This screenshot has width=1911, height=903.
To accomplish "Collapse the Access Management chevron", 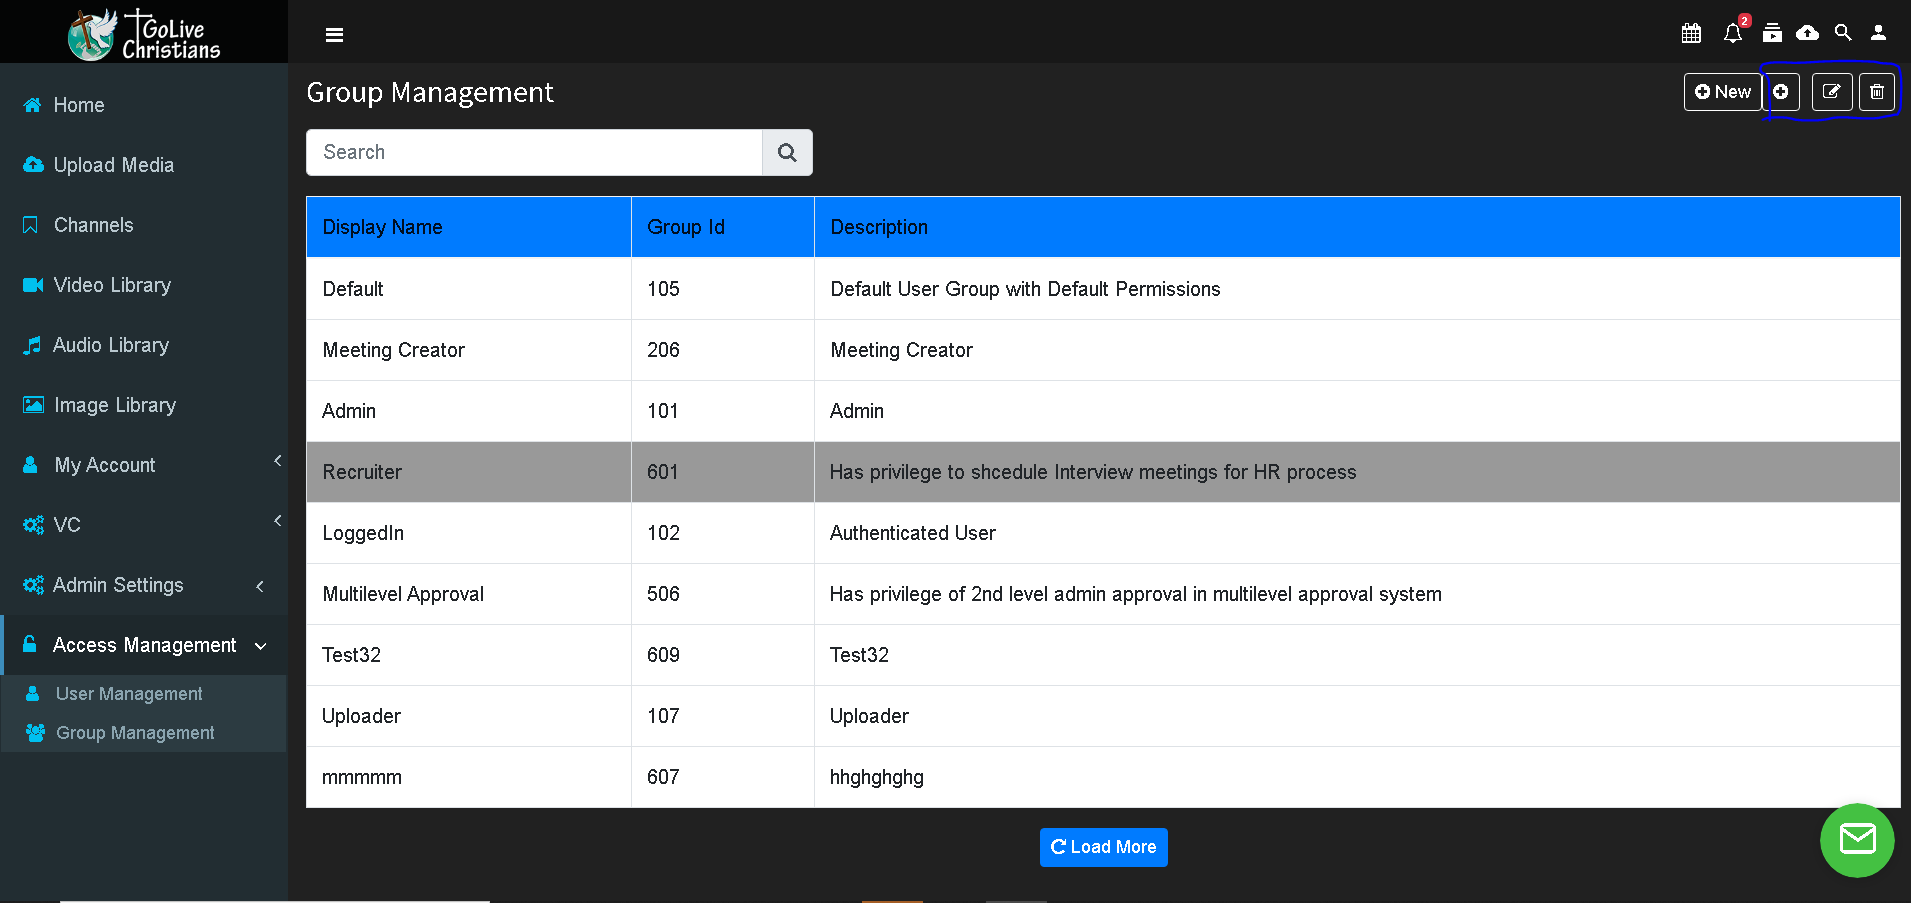I will 260,646.
